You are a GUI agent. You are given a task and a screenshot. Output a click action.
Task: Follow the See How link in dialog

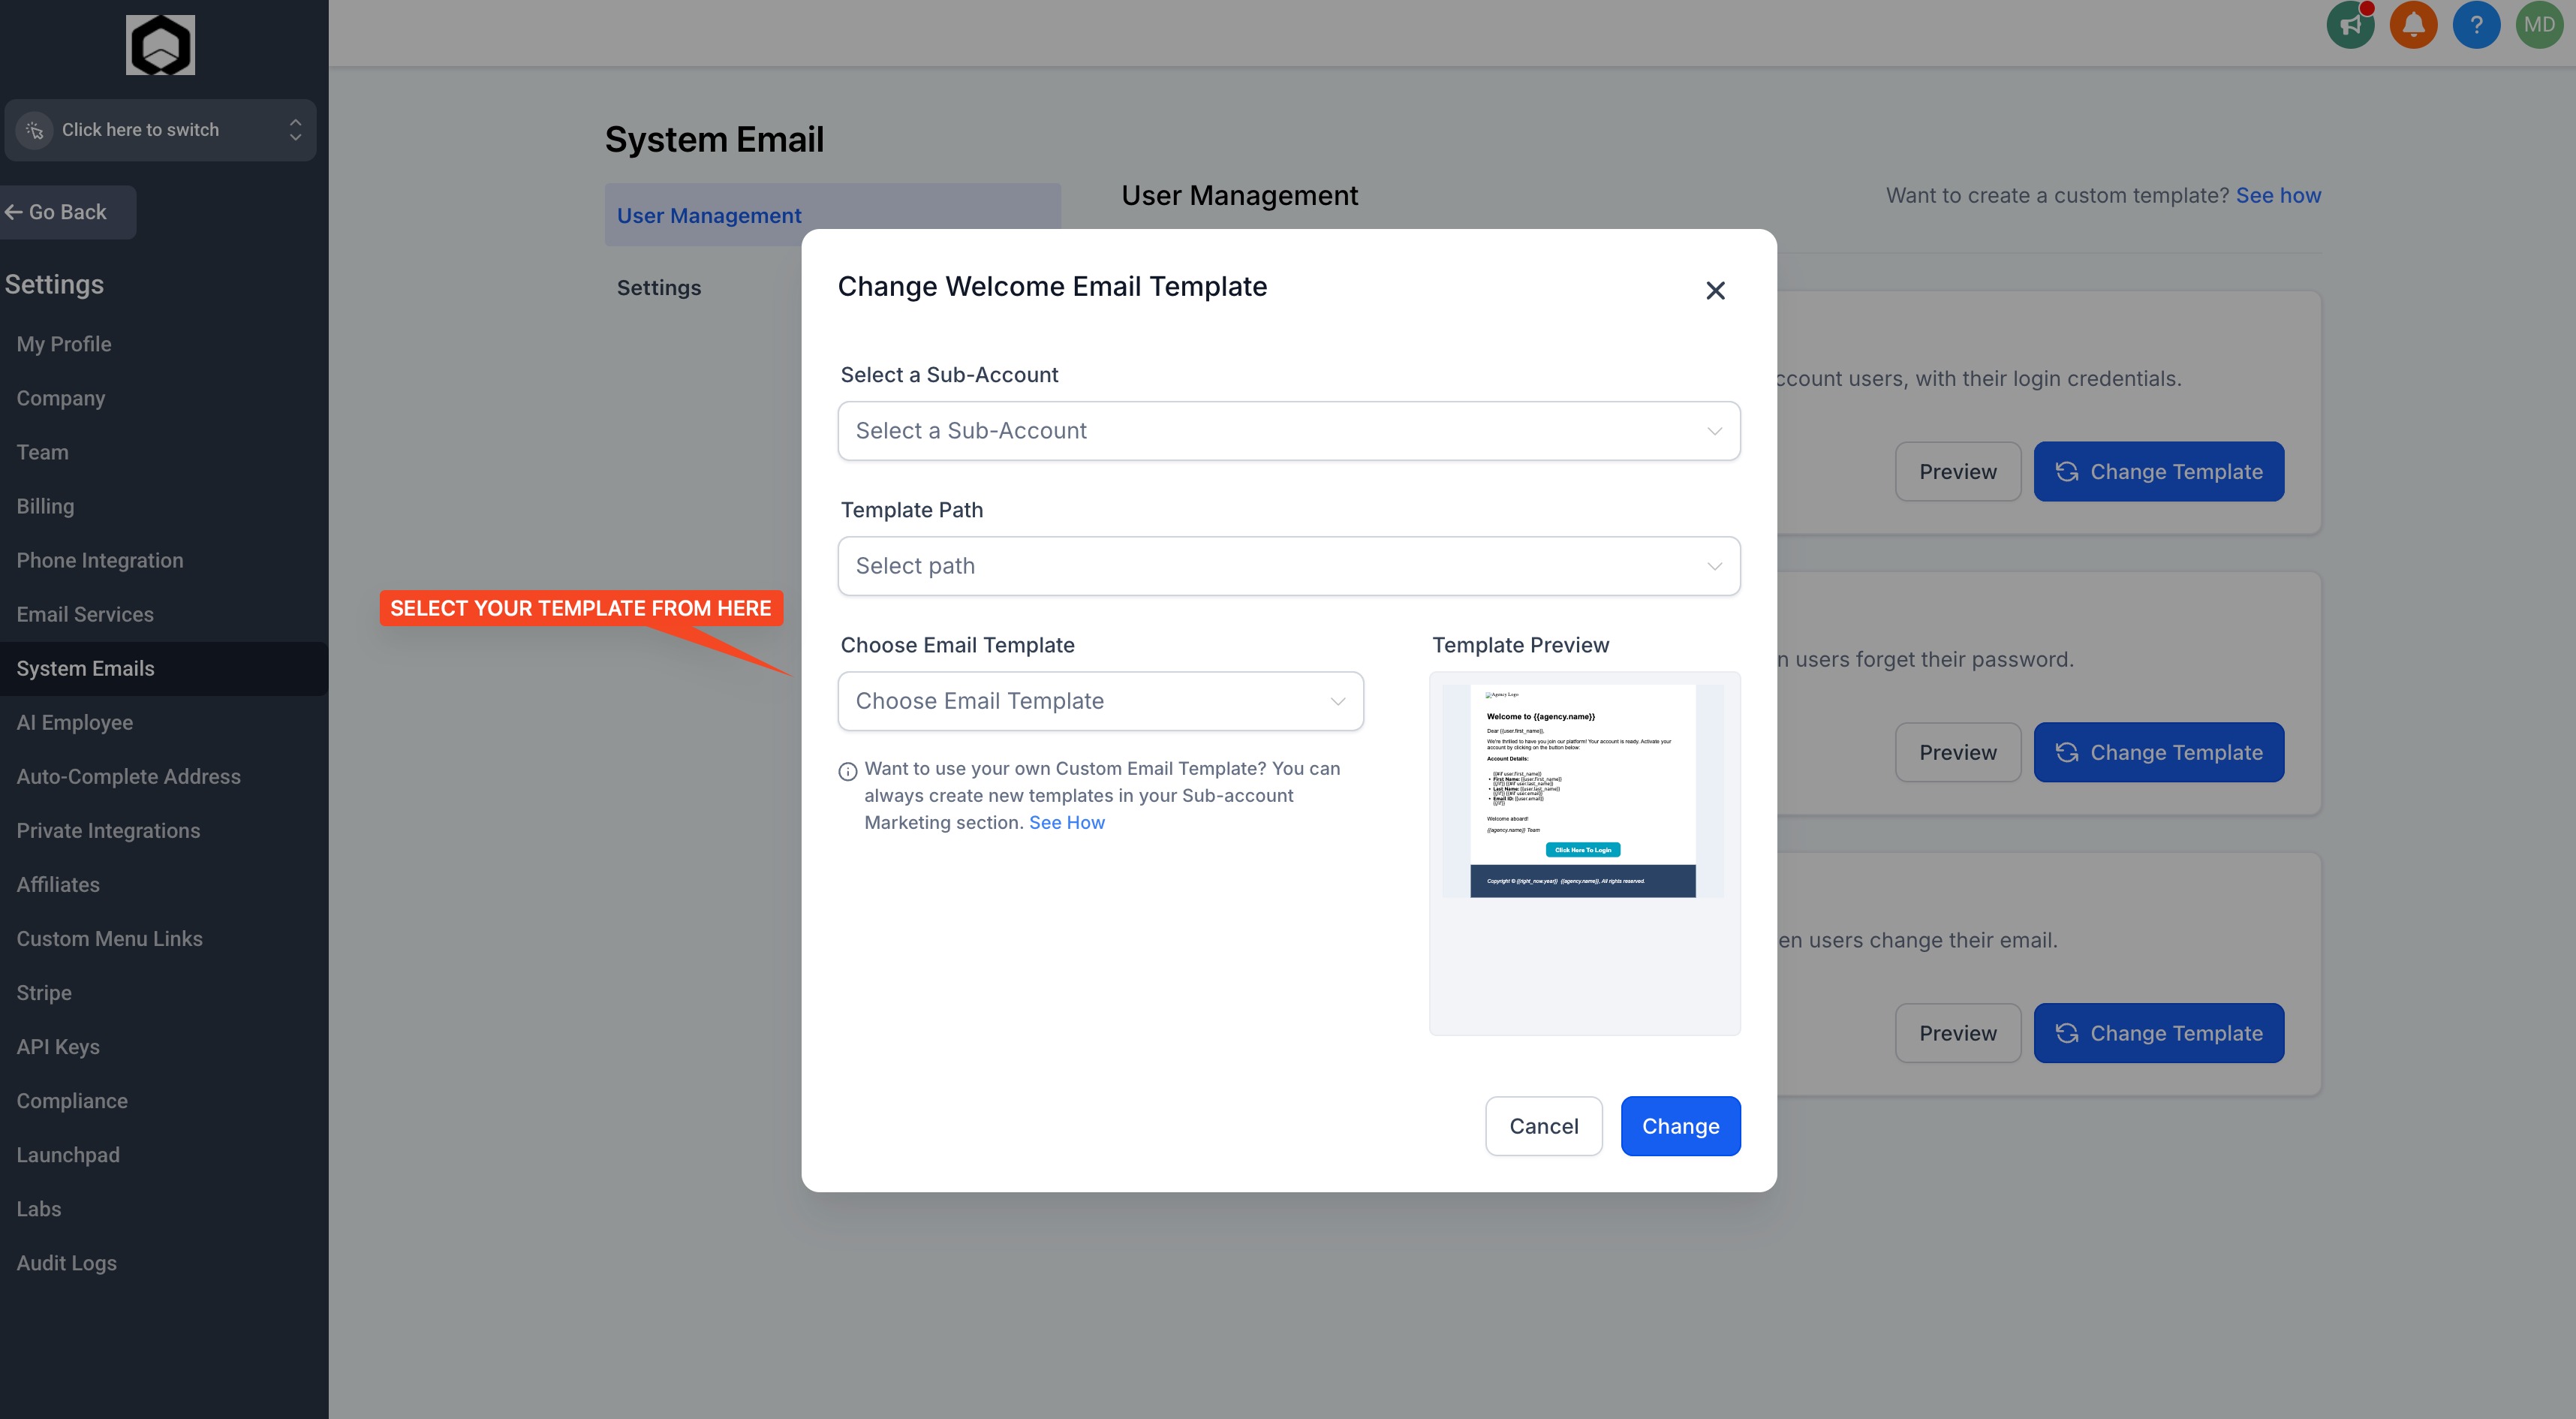(1066, 822)
